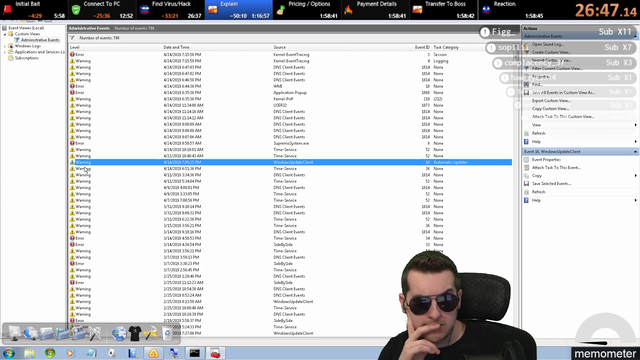Open the Command Prompt taskbar icon
Viewport: 640px width, 360px height.
pyautogui.click(x=195, y=353)
